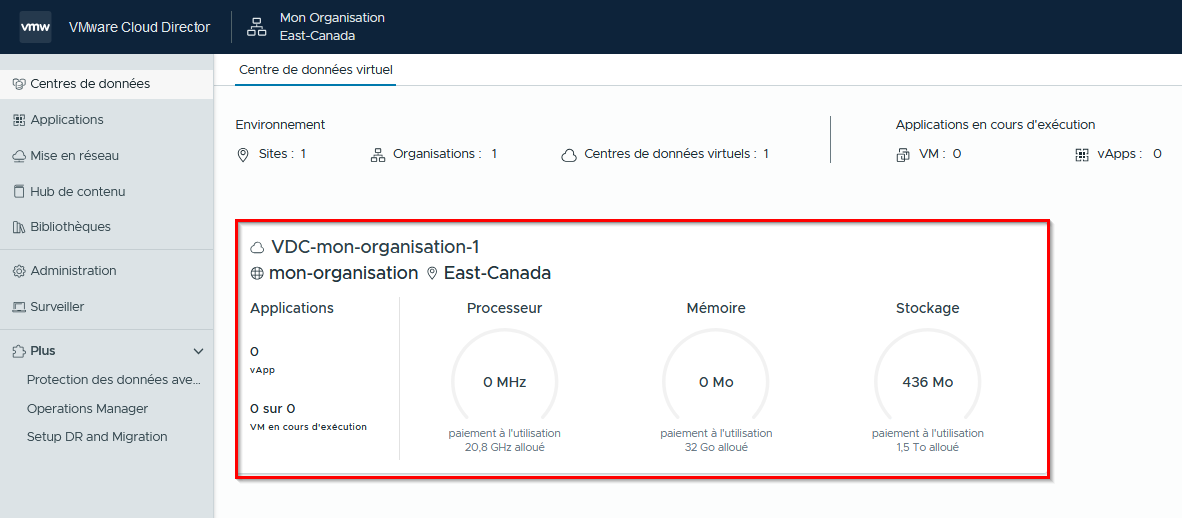Click the Environnement heading
1182x518 pixels.
(x=280, y=124)
